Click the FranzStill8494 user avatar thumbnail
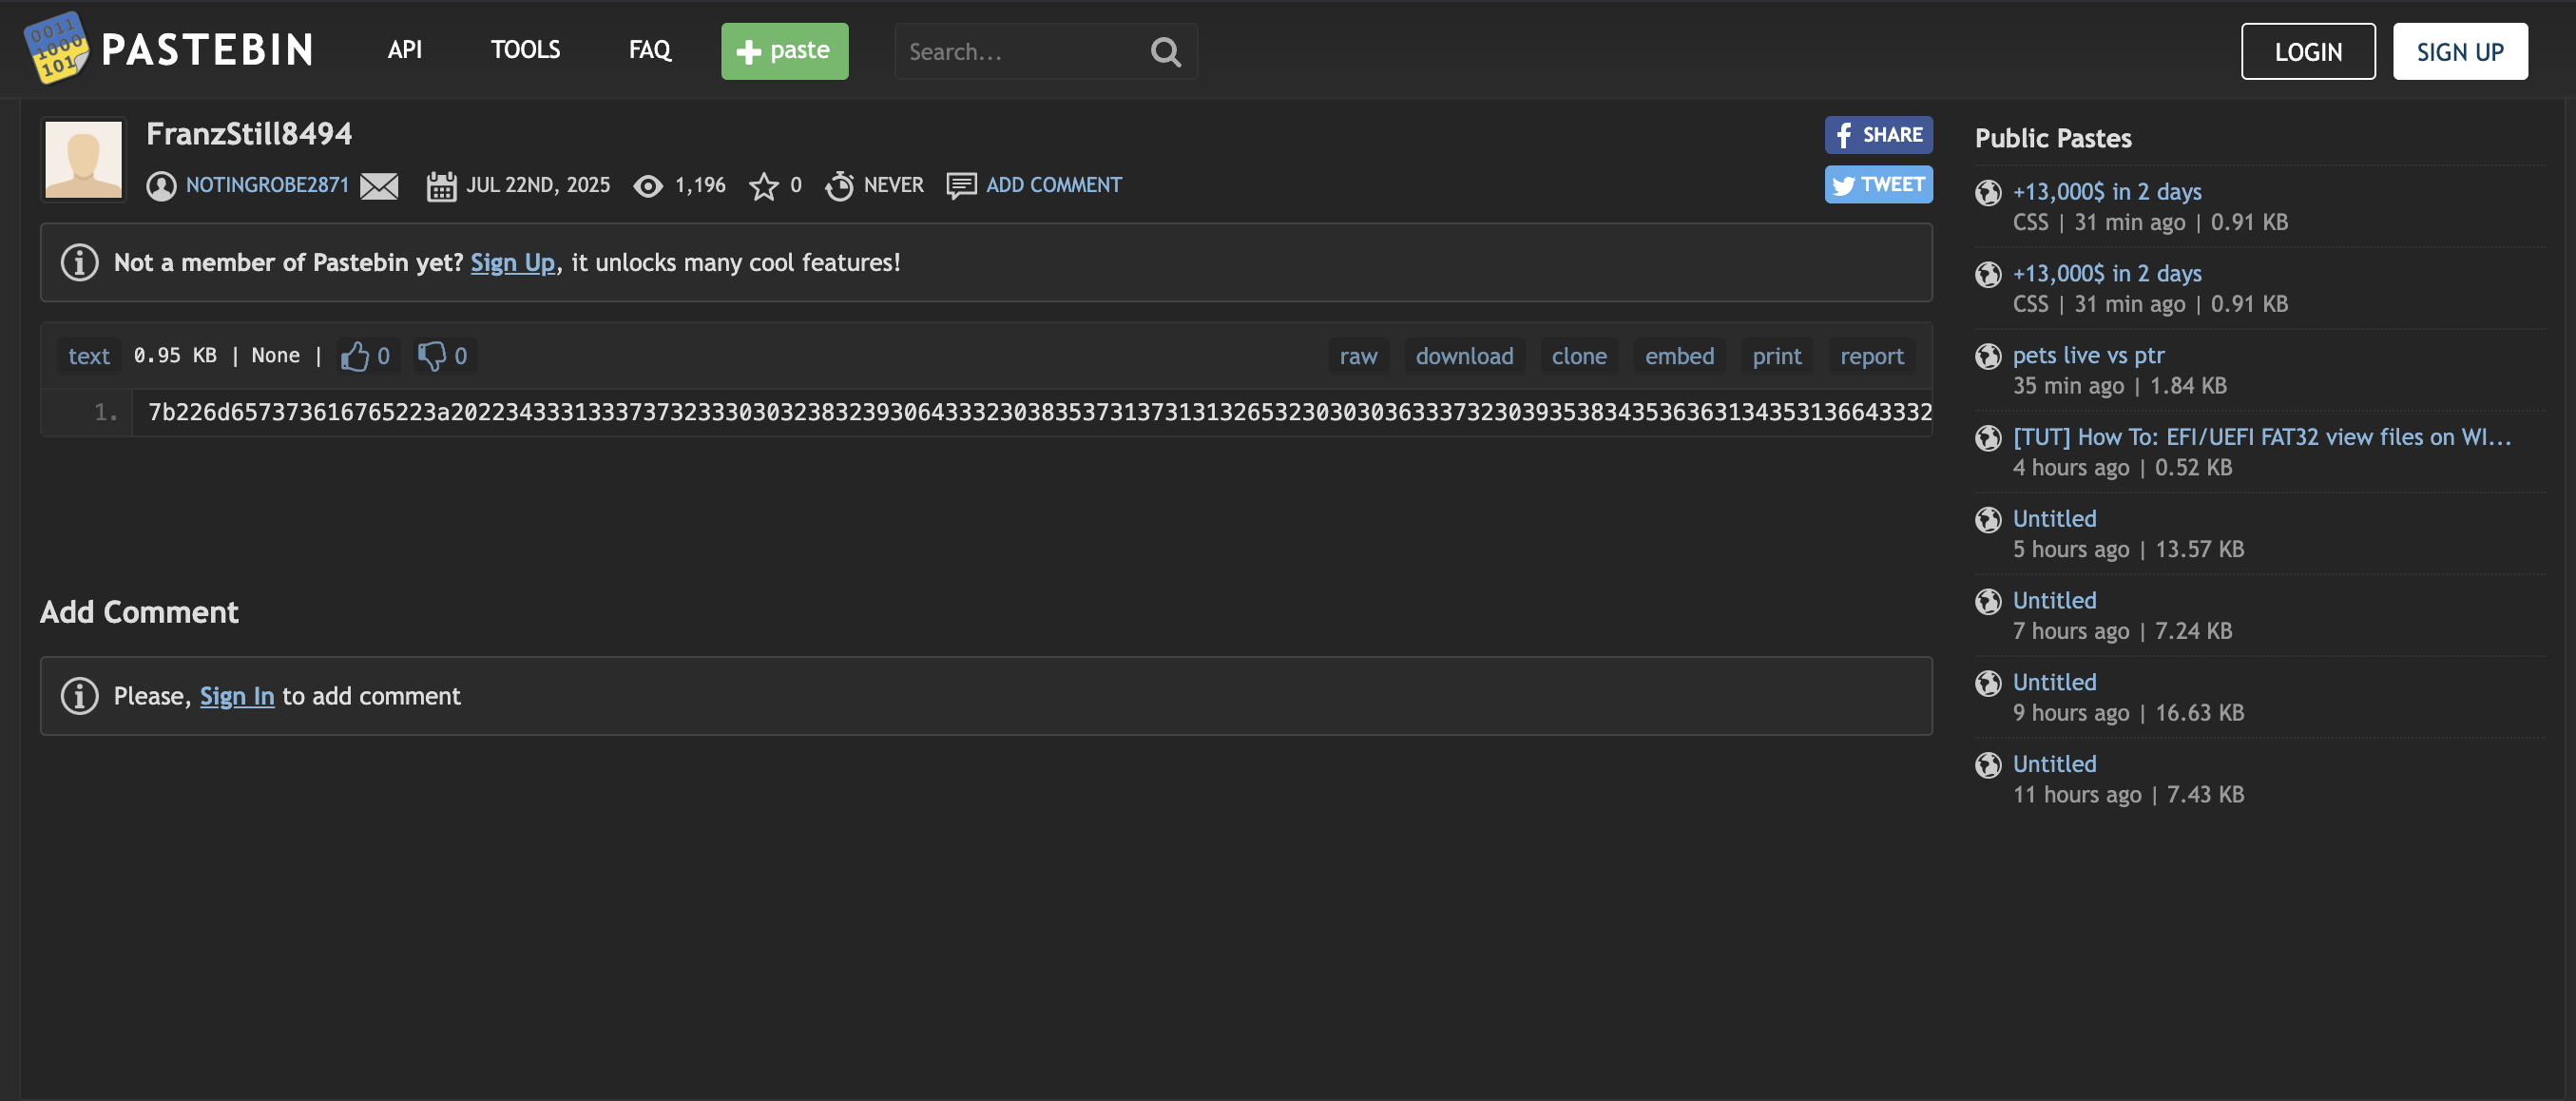2576x1101 pixels. 84,160
